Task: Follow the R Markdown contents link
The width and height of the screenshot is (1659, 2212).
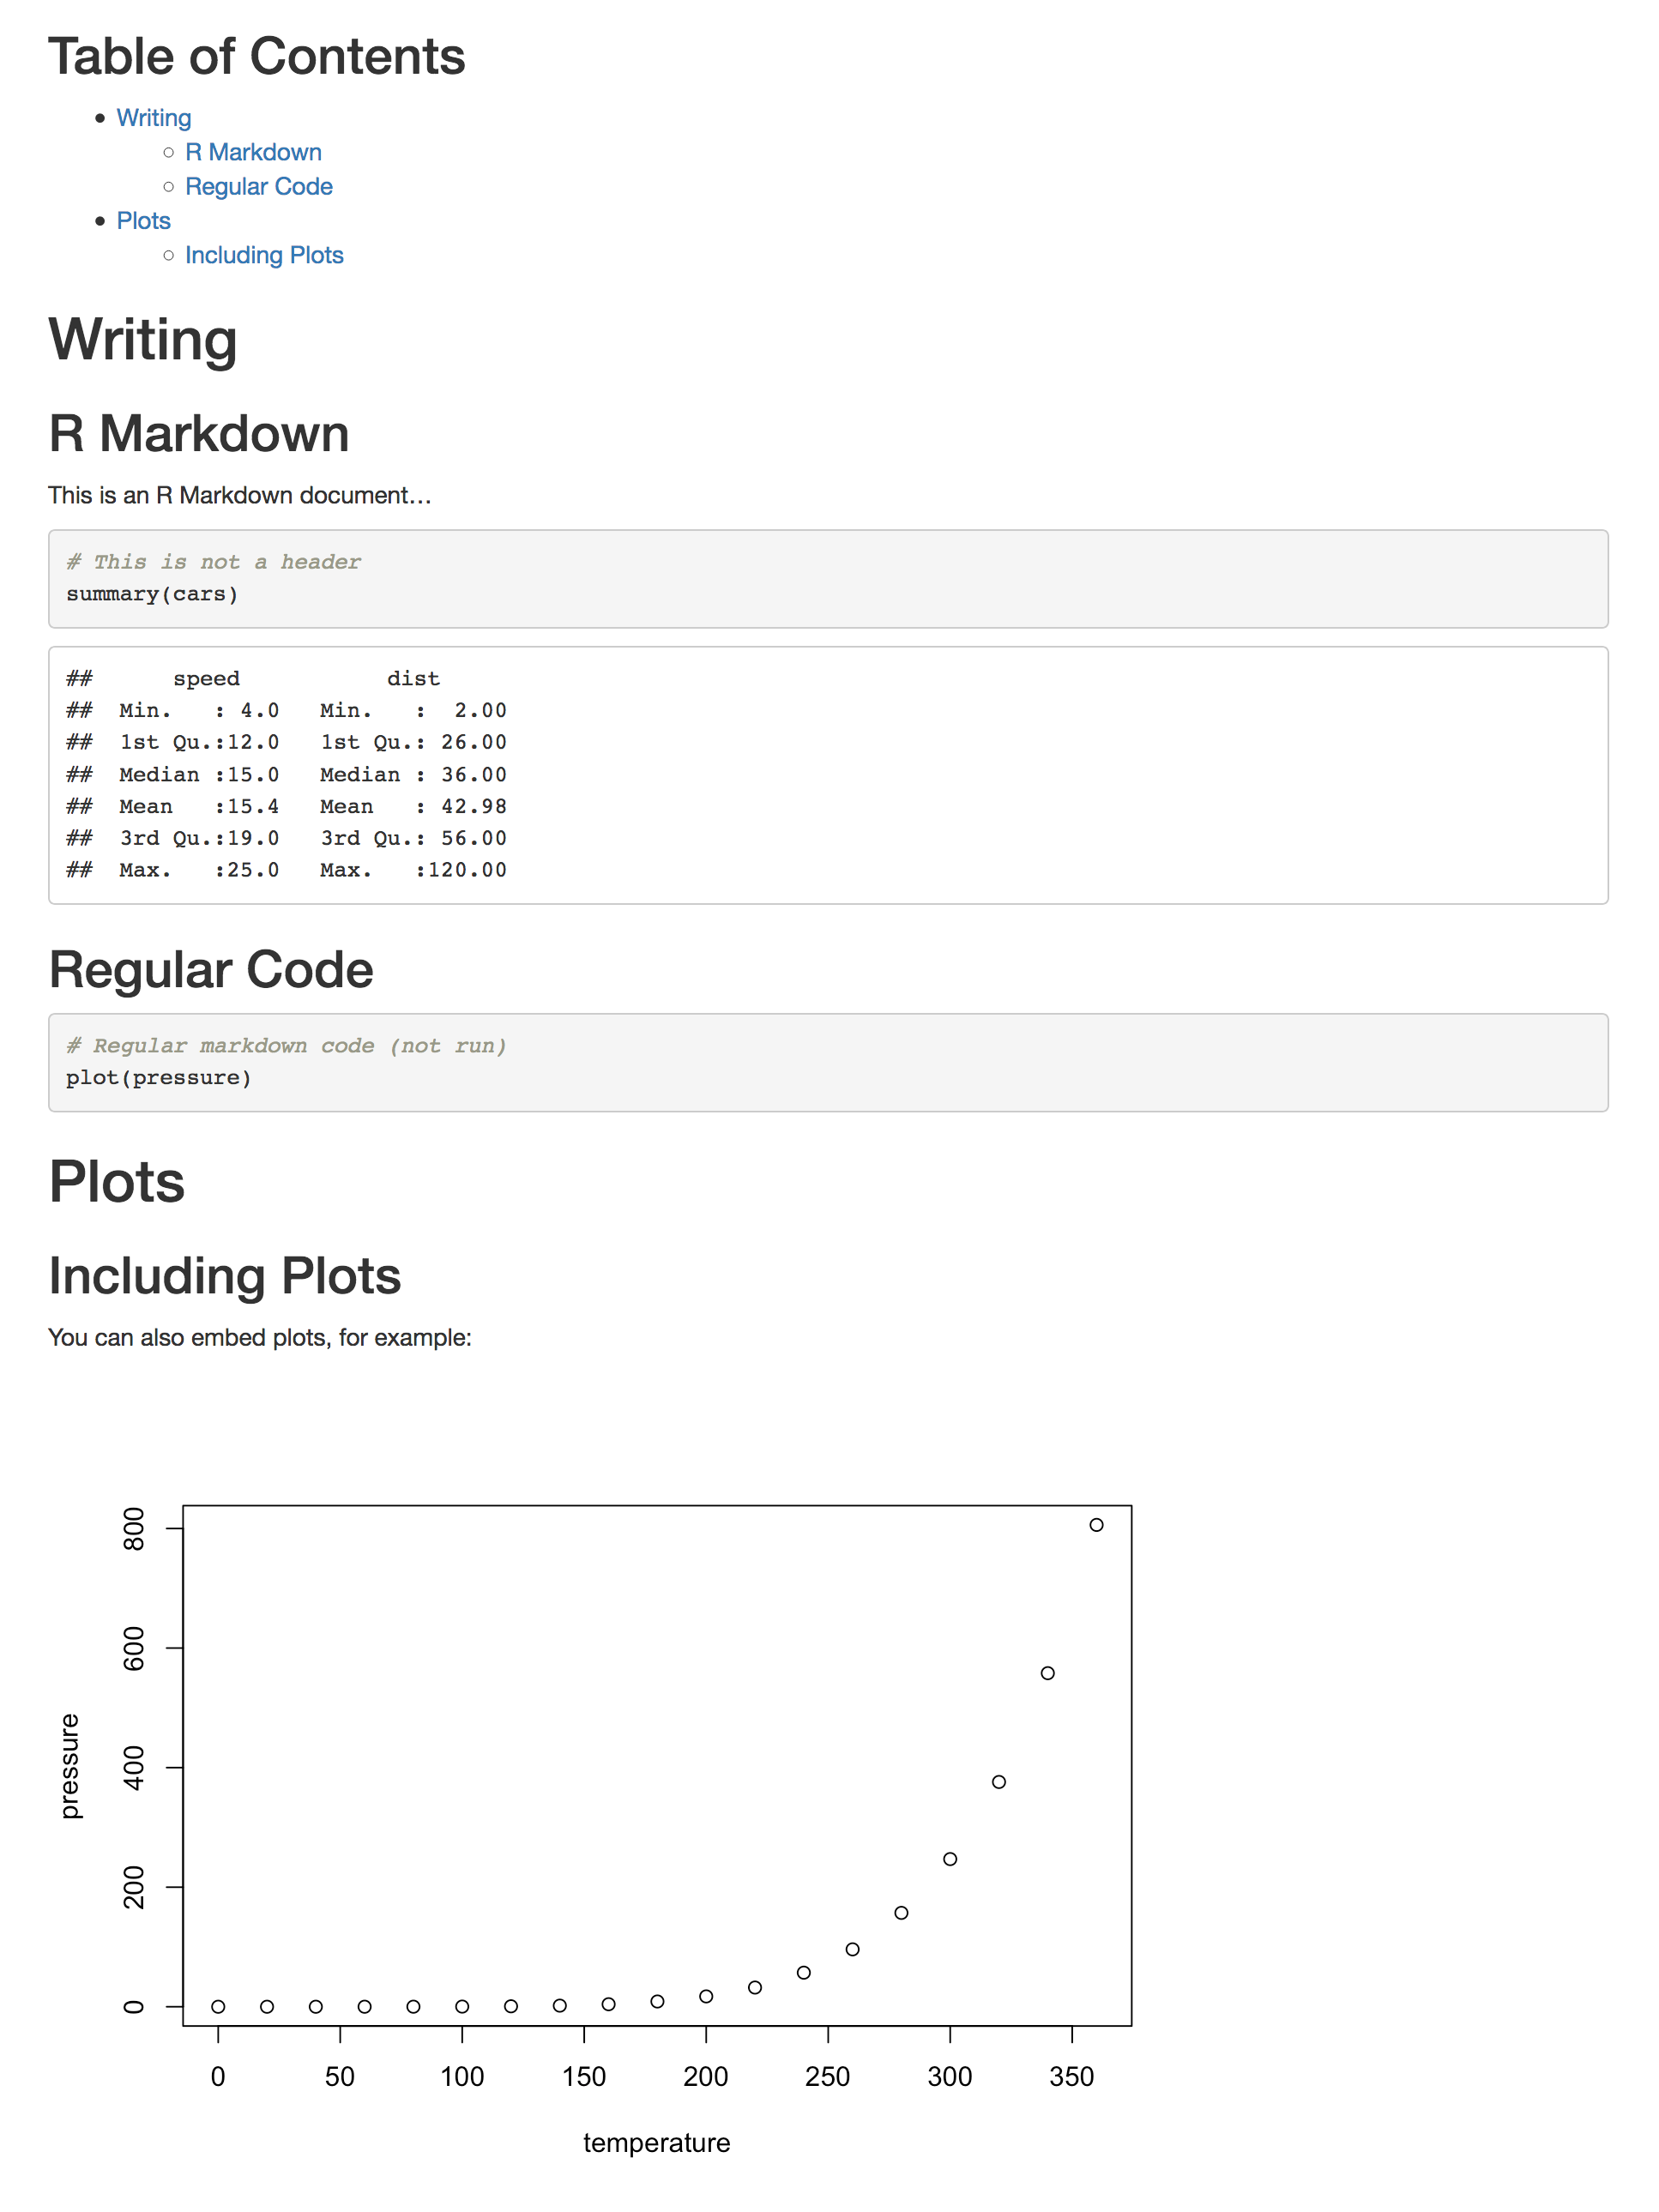Action: pyautogui.click(x=253, y=152)
